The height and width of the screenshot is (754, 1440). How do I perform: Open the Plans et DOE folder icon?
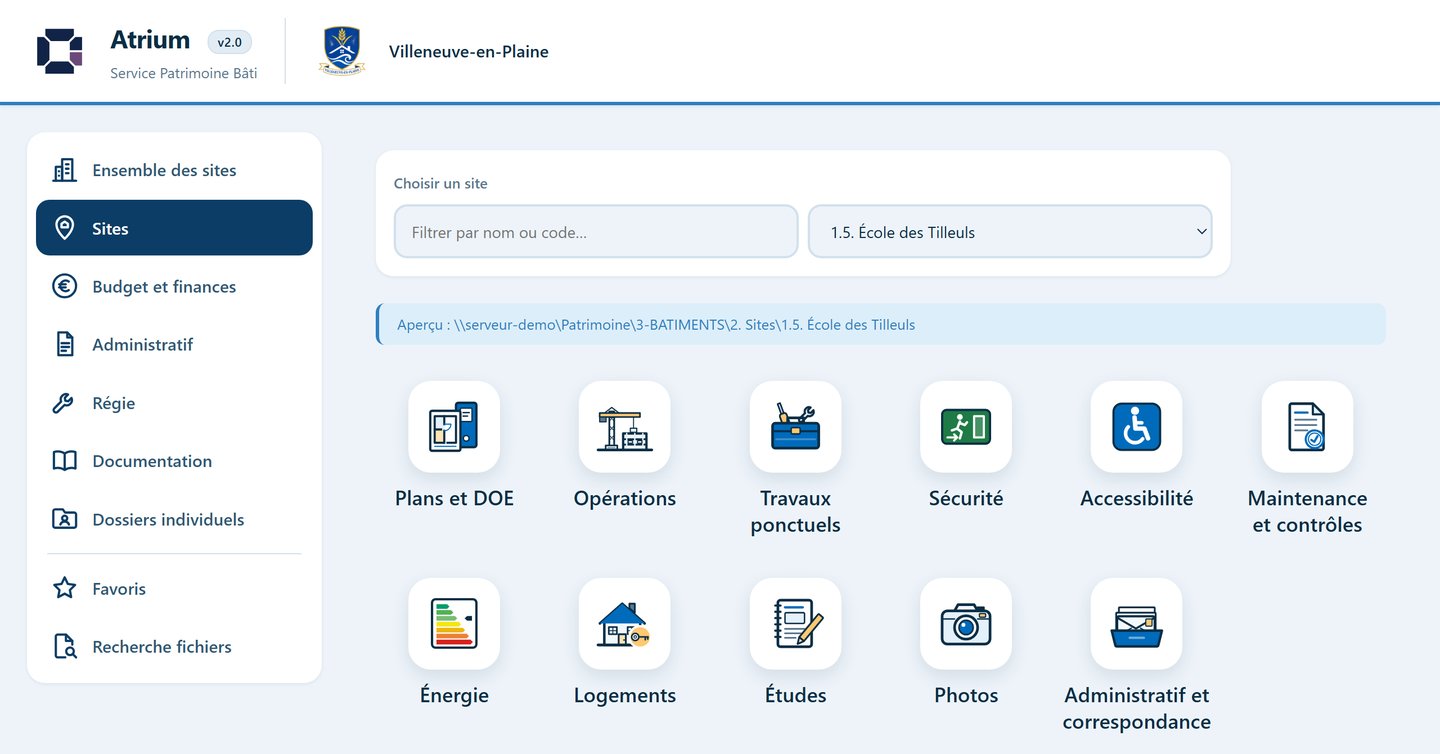454,427
